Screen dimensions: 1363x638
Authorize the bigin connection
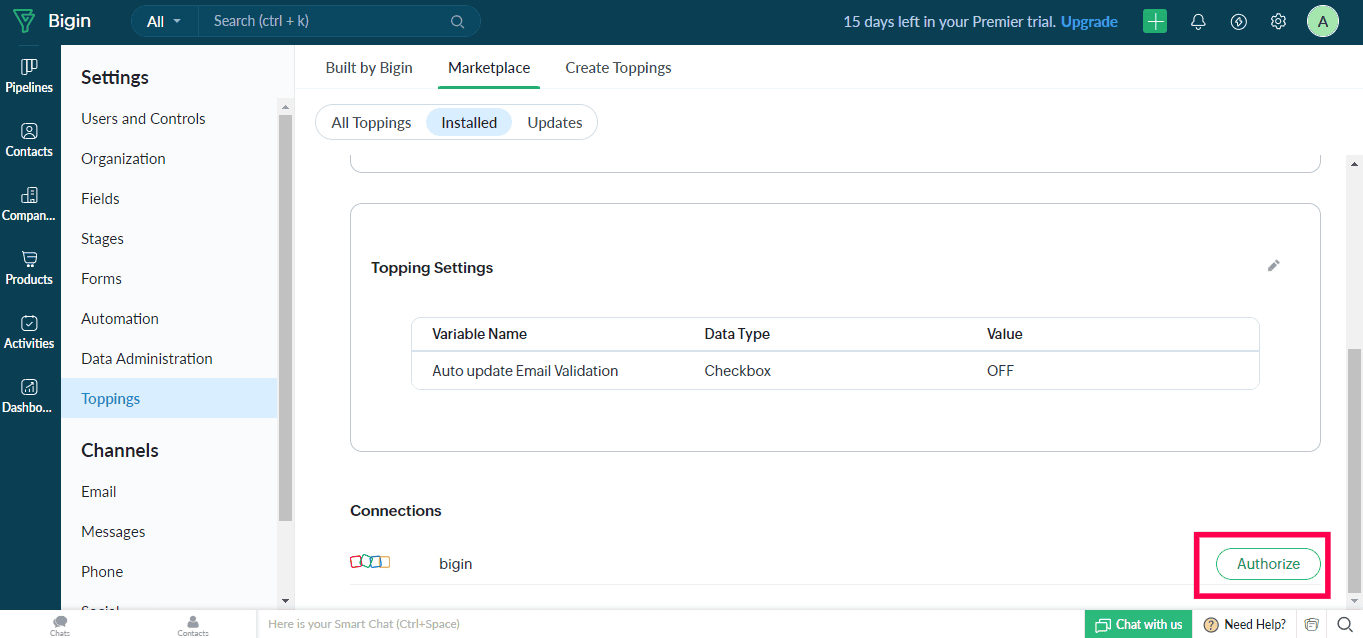tap(1268, 564)
